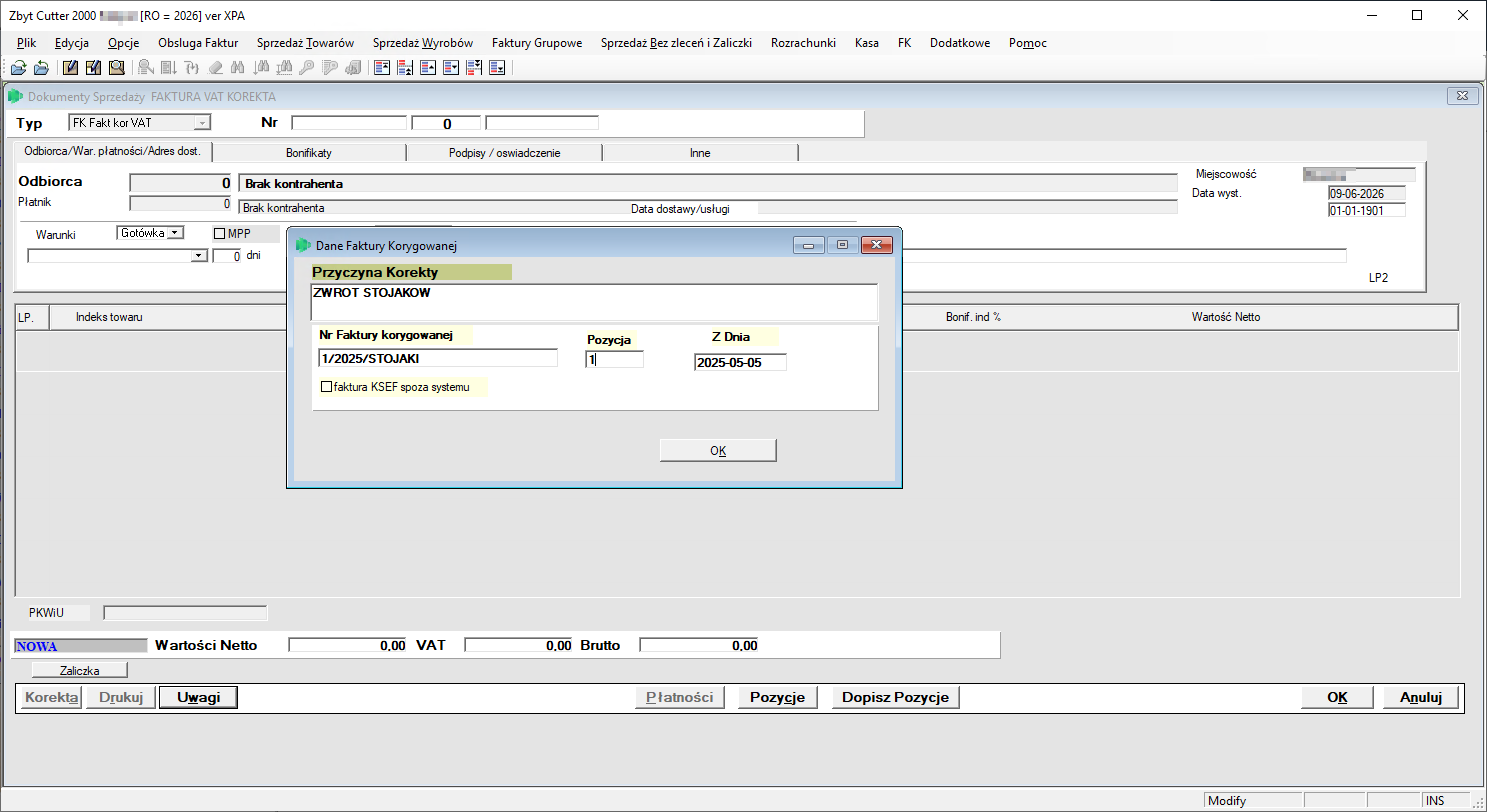The height and width of the screenshot is (812, 1487).
Task: Click the Pozycja number field
Action: click(x=614, y=358)
